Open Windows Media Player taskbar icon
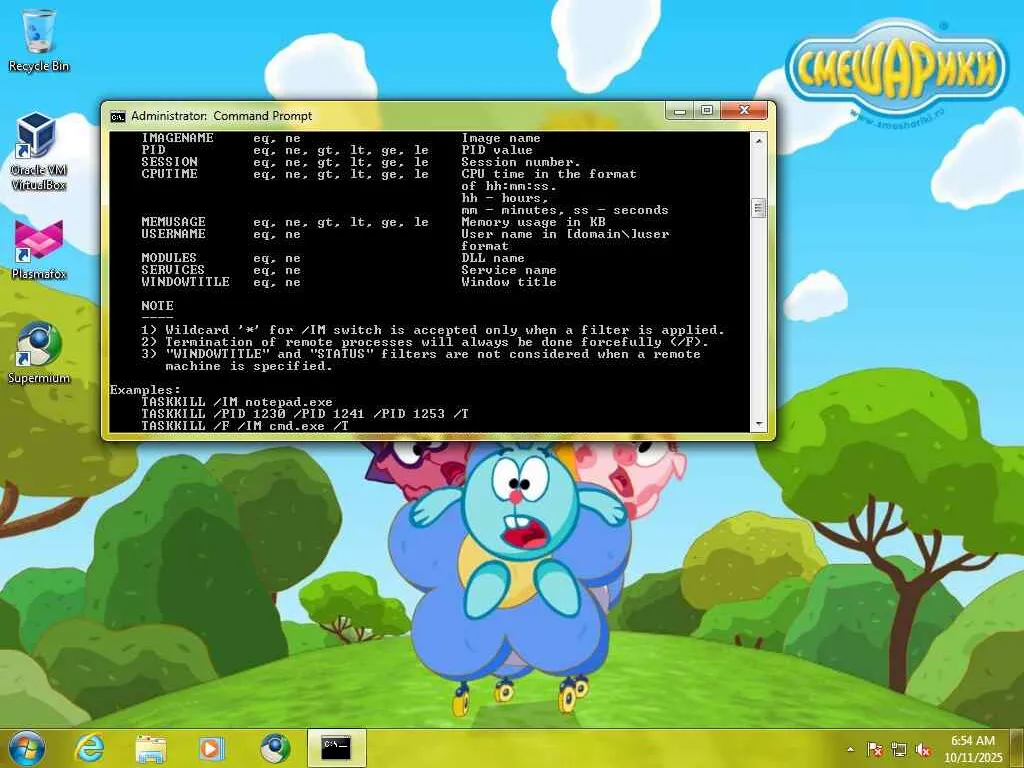Viewport: 1024px width, 768px height. point(212,748)
